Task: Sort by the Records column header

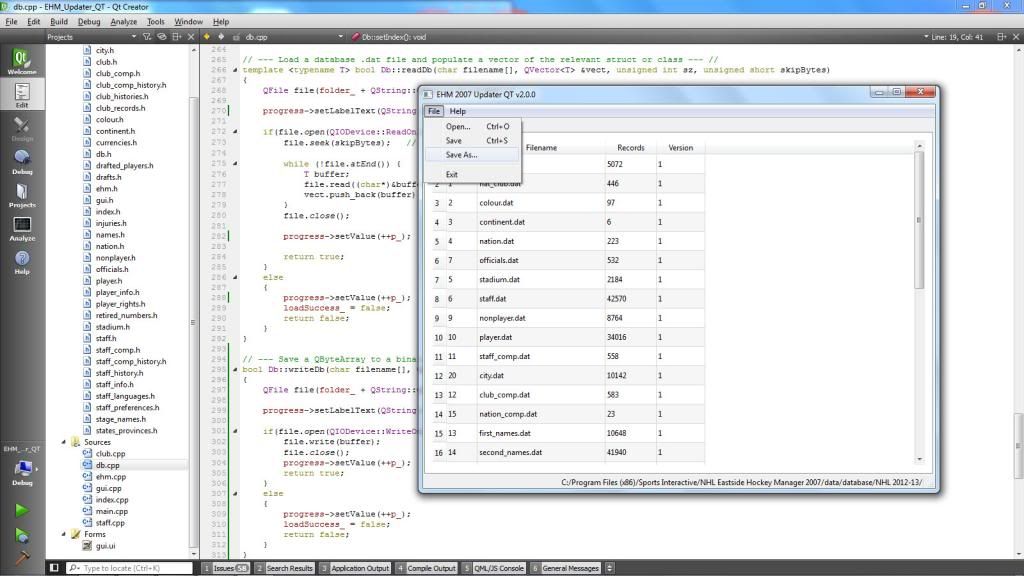Action: tap(631, 148)
